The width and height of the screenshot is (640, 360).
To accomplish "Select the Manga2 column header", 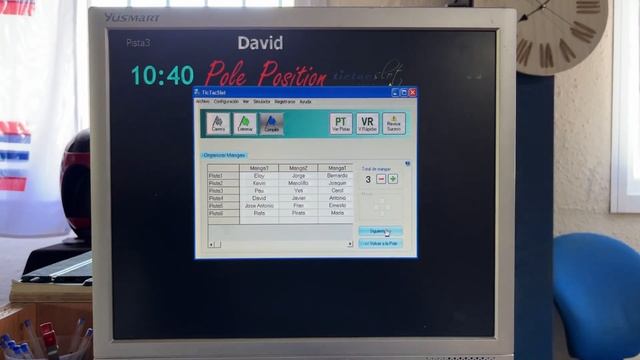I will point(298,168).
